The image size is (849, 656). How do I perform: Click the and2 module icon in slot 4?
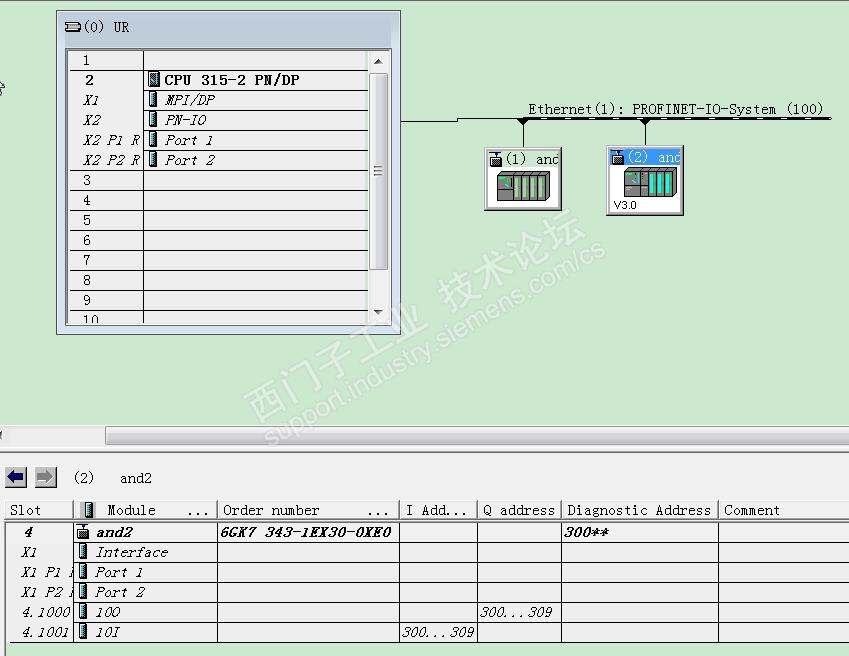point(83,532)
